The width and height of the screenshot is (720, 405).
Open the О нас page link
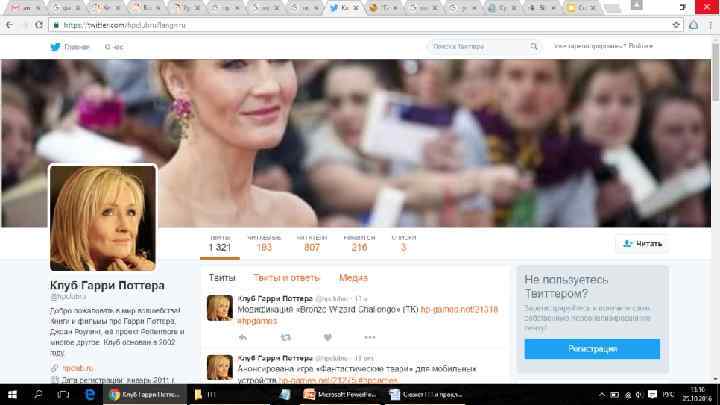click(x=114, y=47)
